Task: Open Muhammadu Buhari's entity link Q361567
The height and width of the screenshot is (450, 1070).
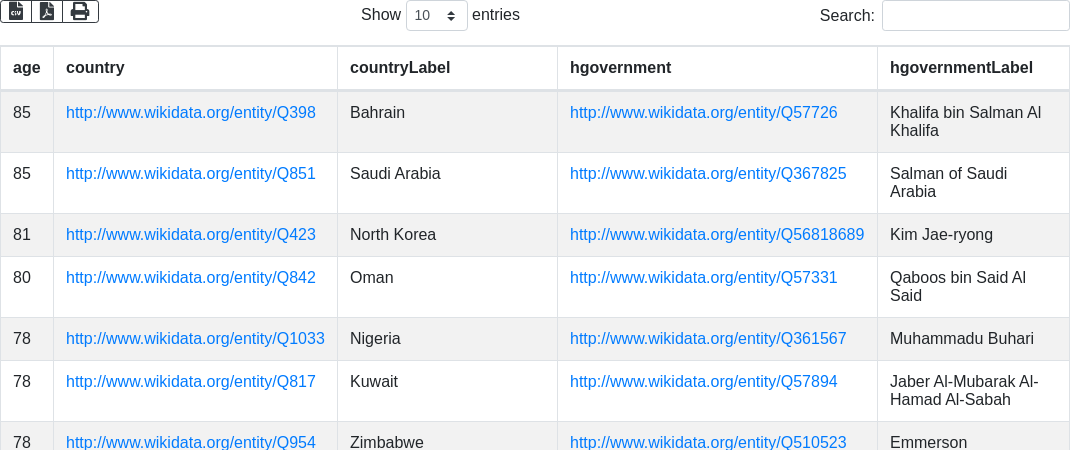Action: [708, 338]
